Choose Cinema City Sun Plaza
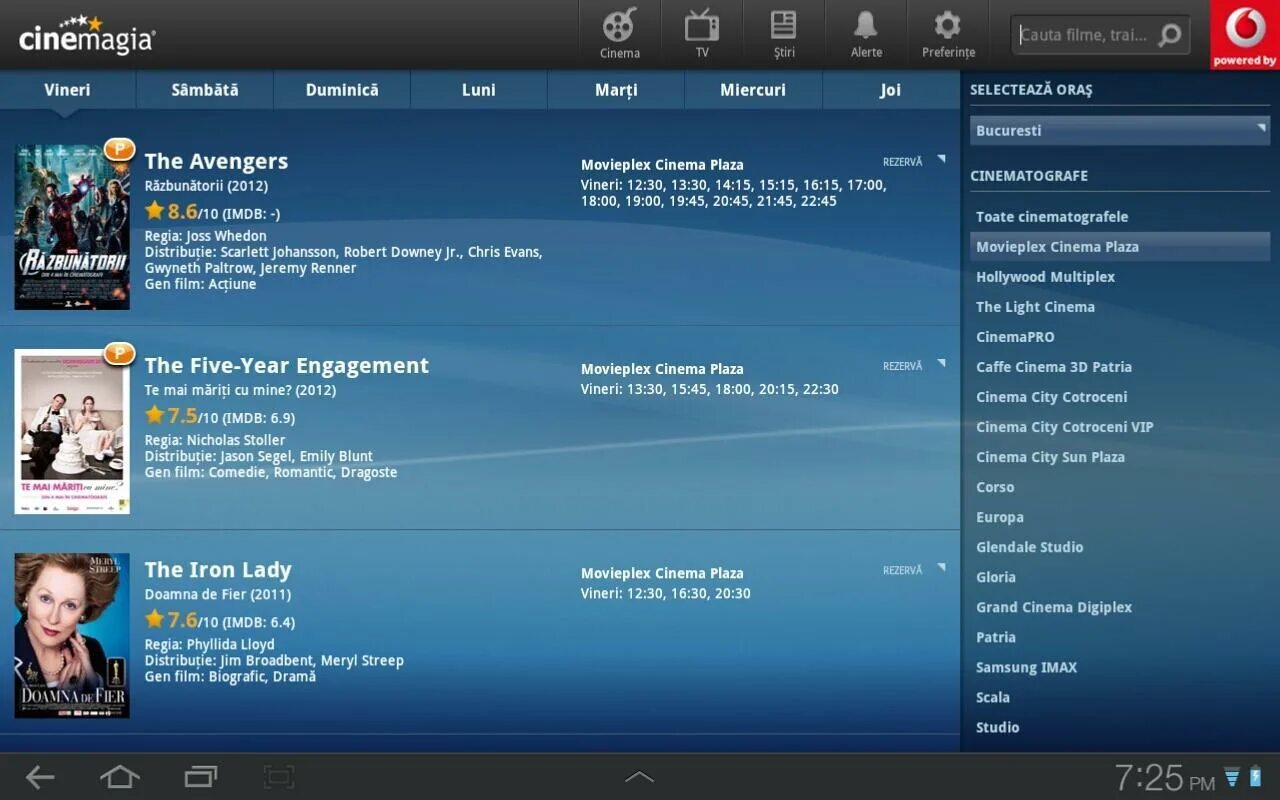 tap(1050, 457)
